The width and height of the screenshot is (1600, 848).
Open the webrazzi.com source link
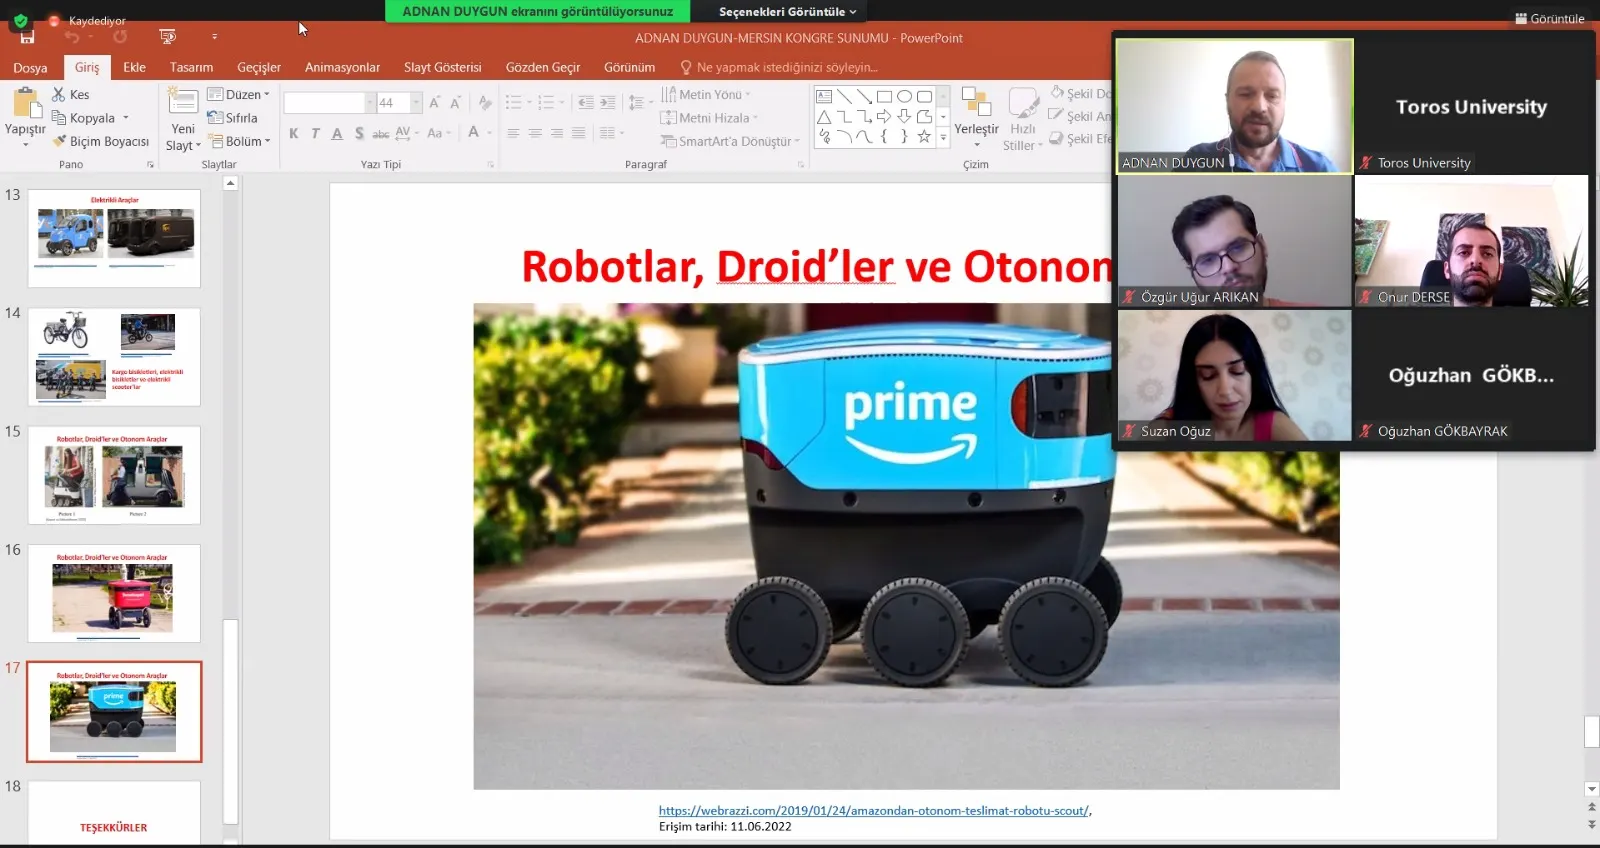click(873, 811)
